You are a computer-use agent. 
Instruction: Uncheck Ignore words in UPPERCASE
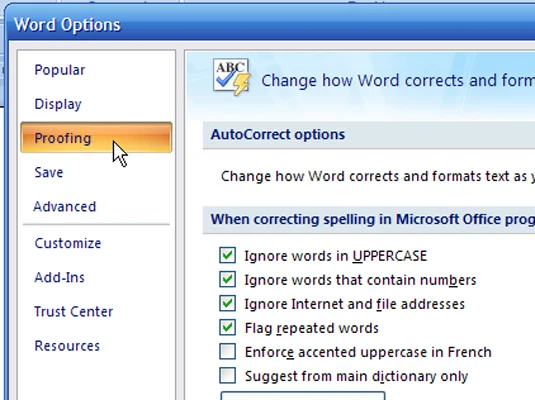tap(228, 255)
